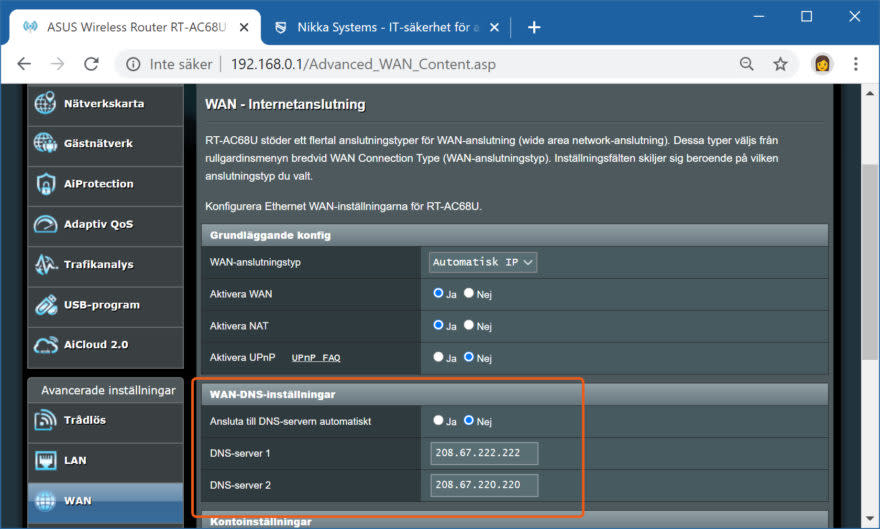Open Trafikanalys waveform icon

point(45,264)
